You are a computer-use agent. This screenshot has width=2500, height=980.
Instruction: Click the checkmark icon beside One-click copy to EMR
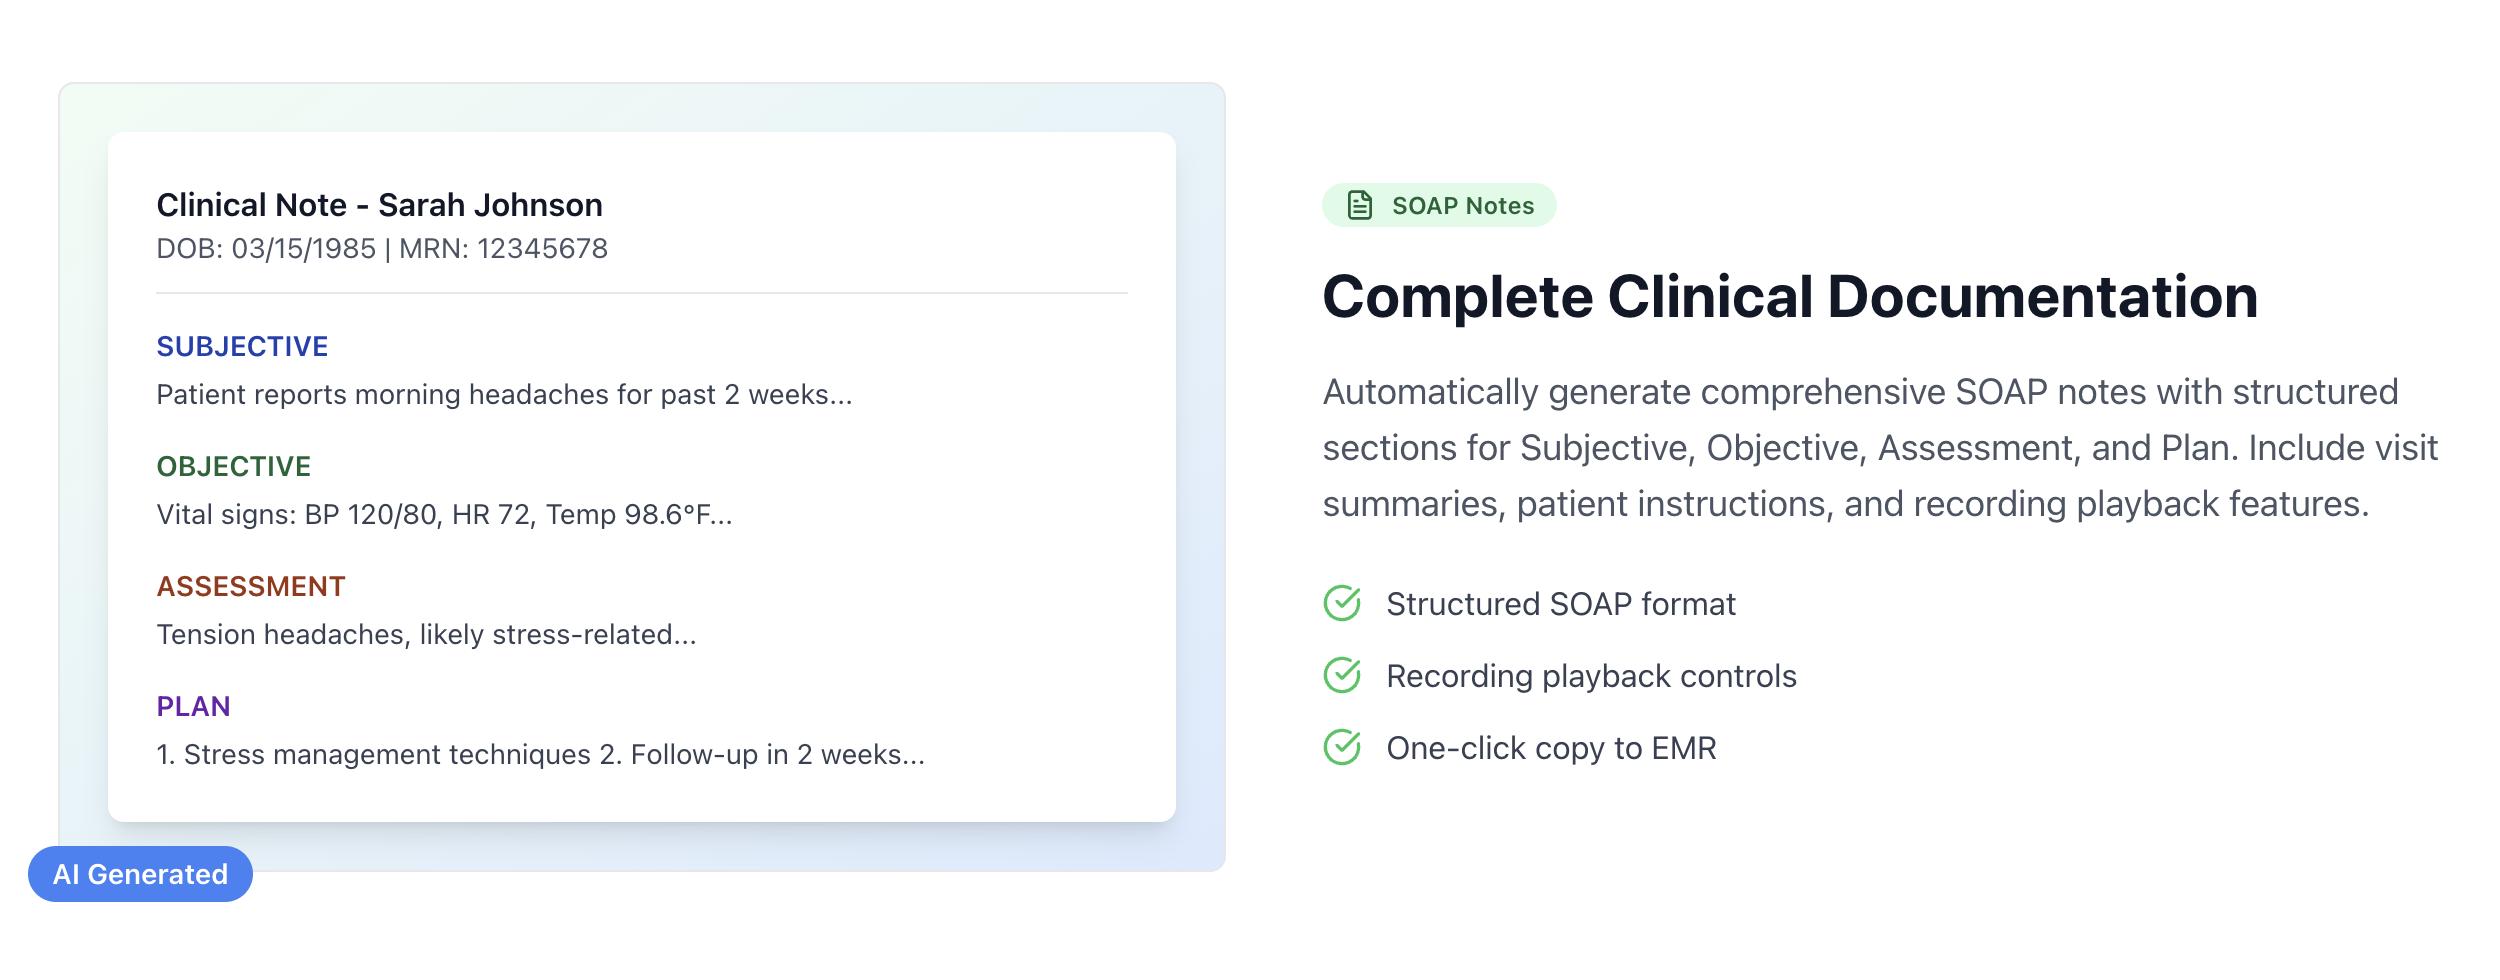tap(1342, 747)
